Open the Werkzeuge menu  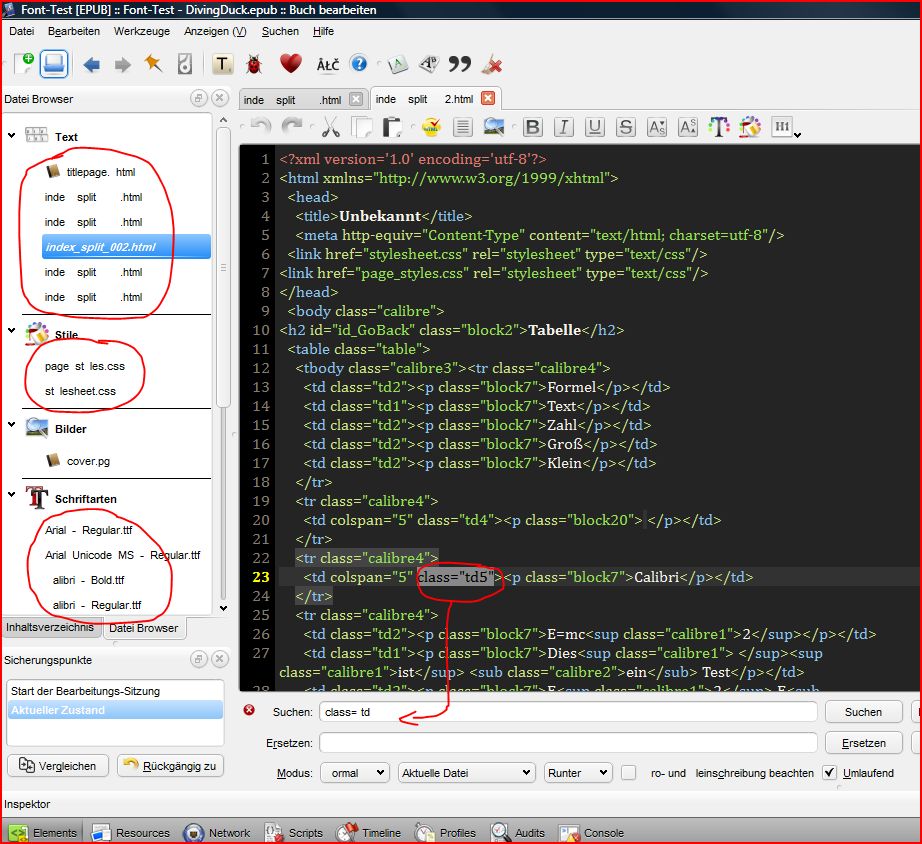141,31
